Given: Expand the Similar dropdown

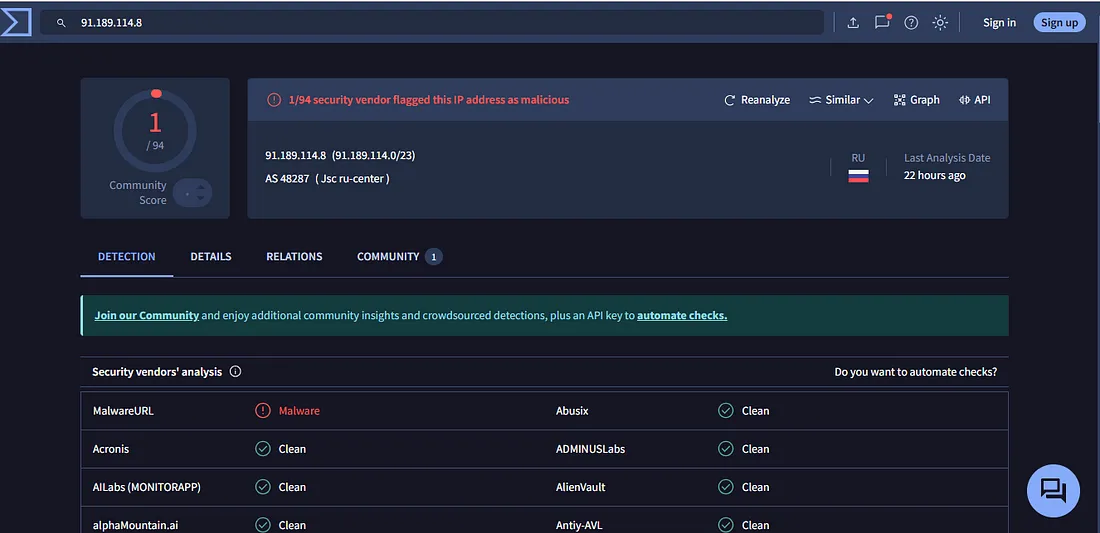Looking at the screenshot, I should click(841, 100).
